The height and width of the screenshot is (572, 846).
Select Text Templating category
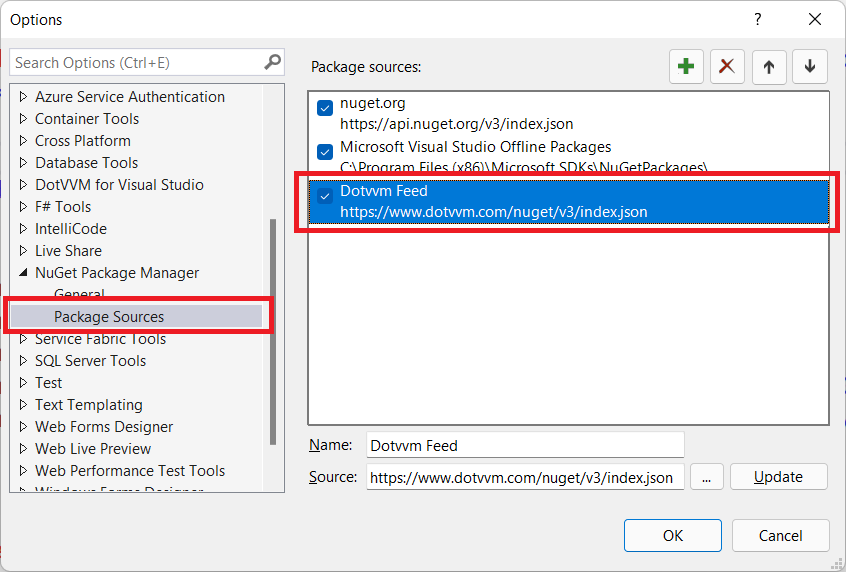[89, 405]
